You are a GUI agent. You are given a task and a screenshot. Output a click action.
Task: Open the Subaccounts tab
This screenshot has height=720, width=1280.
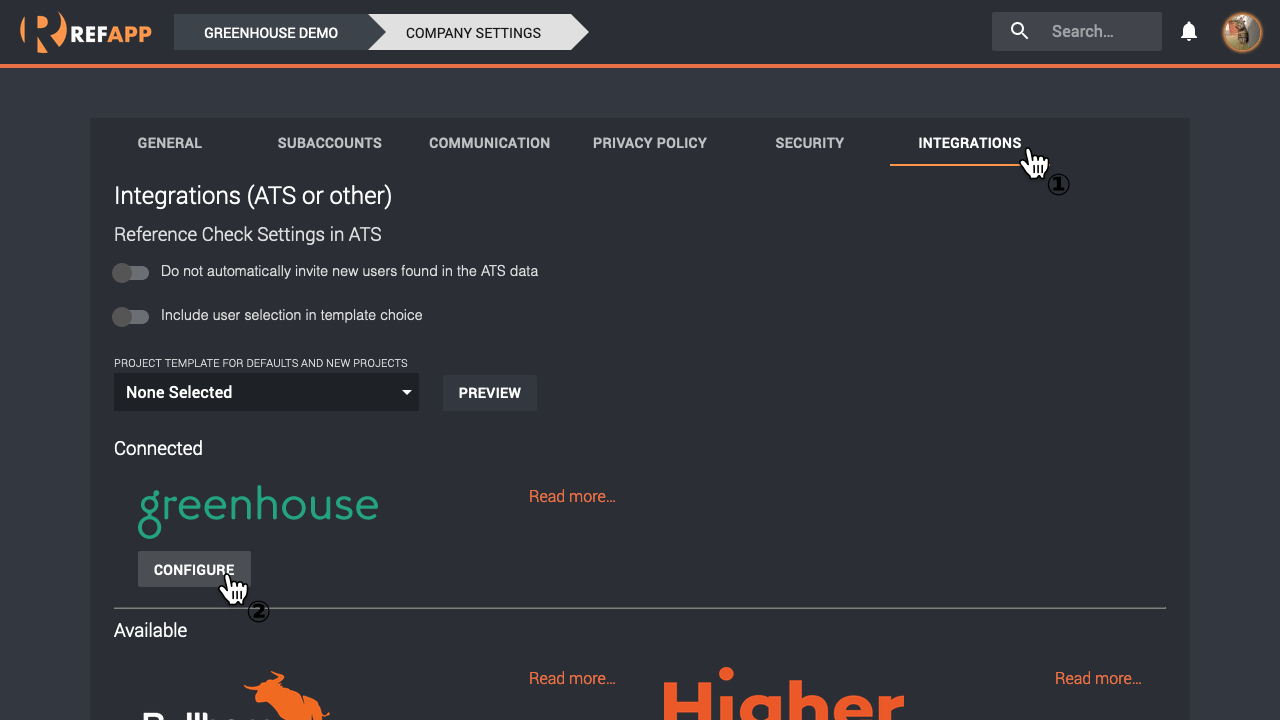point(330,143)
